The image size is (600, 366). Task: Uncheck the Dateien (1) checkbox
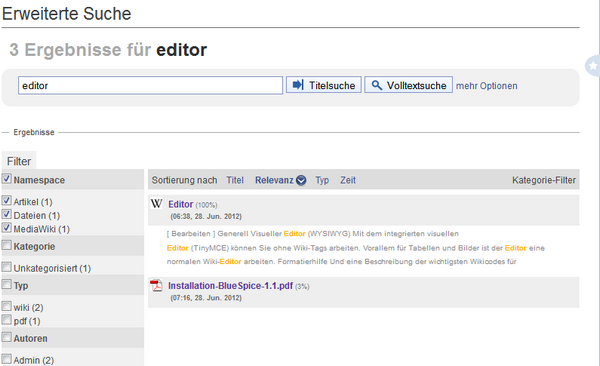(7, 214)
